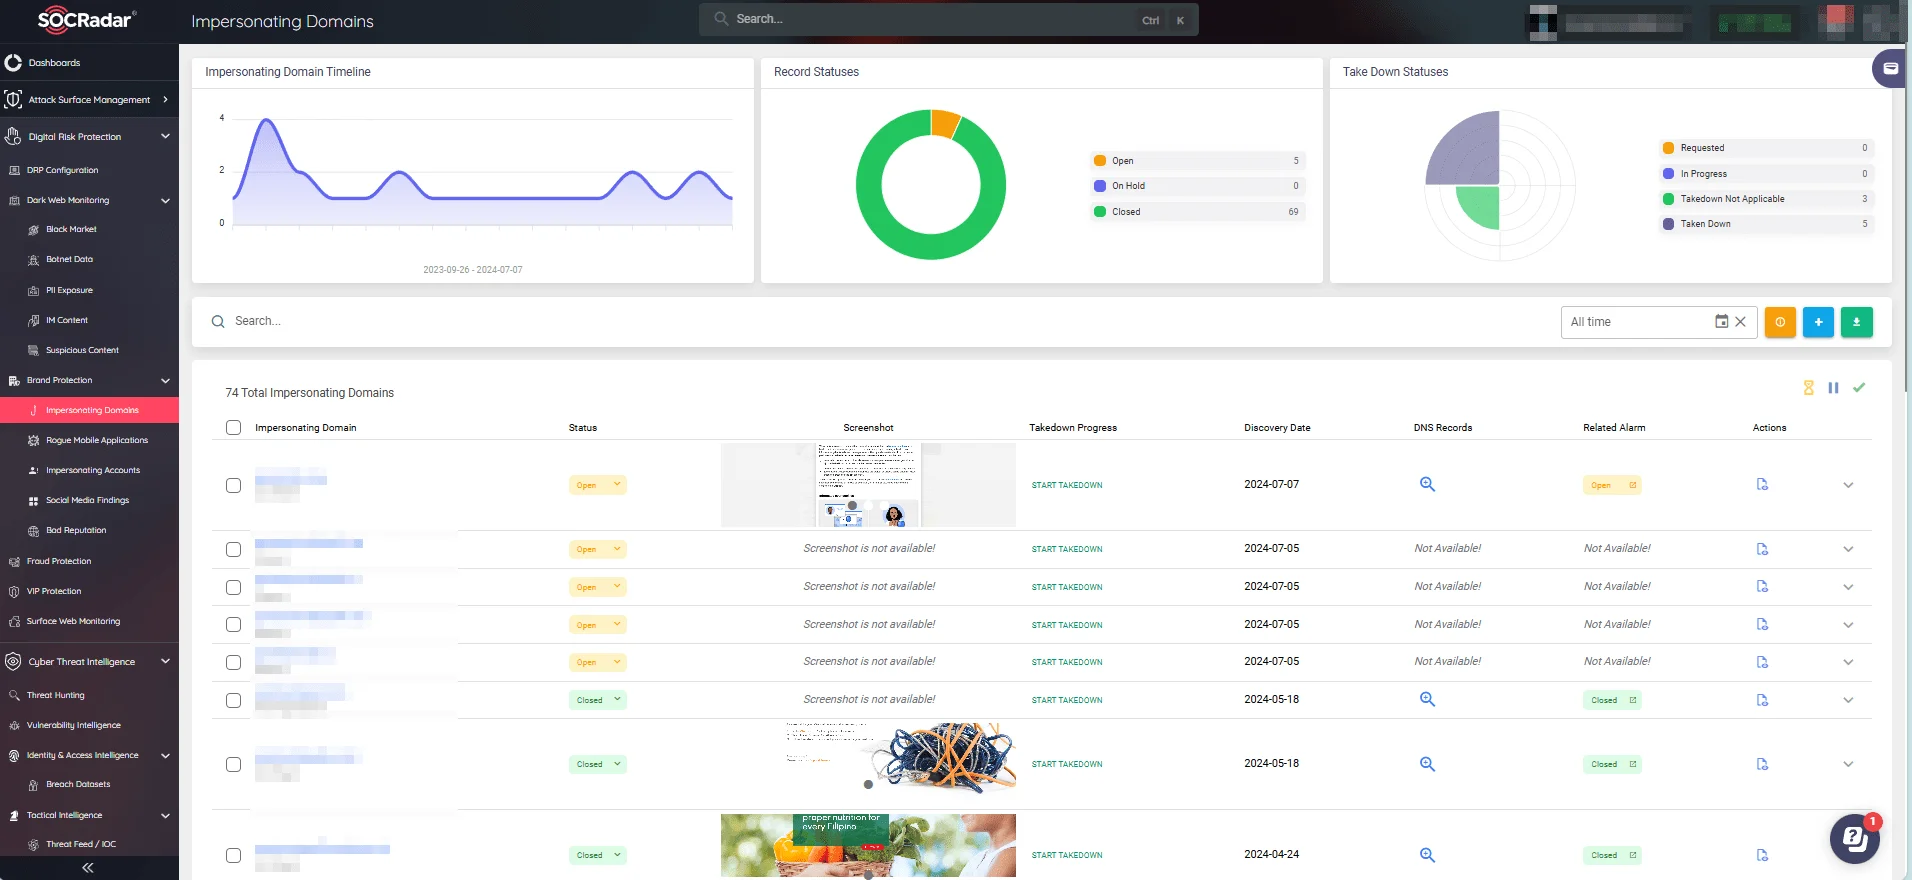Expand row details for 2024-07-07 entry
This screenshot has height=880, width=1912.
coord(1848,485)
